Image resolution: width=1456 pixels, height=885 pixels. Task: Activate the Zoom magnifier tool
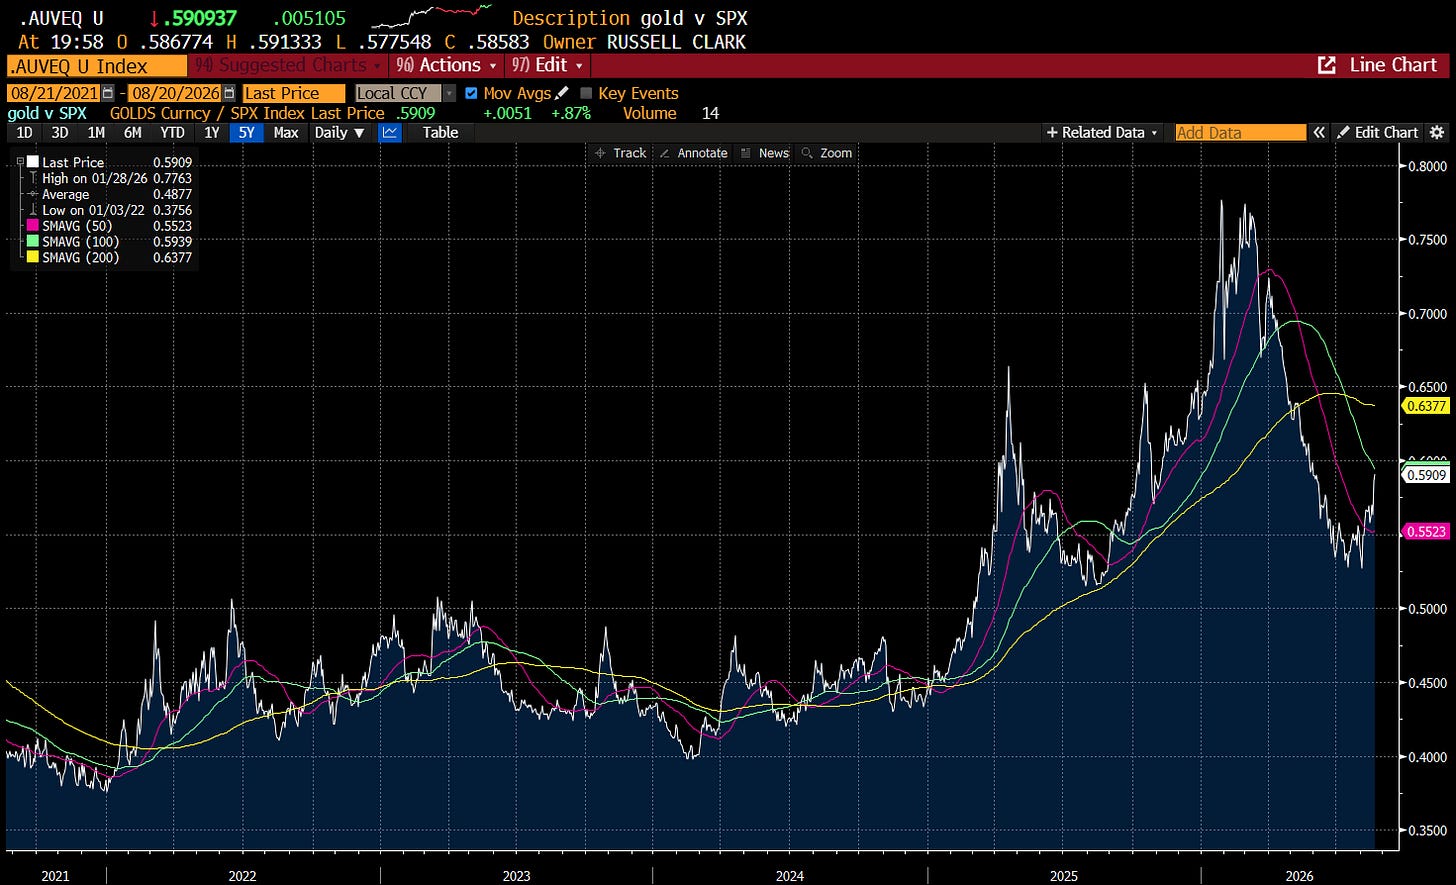tap(826, 153)
